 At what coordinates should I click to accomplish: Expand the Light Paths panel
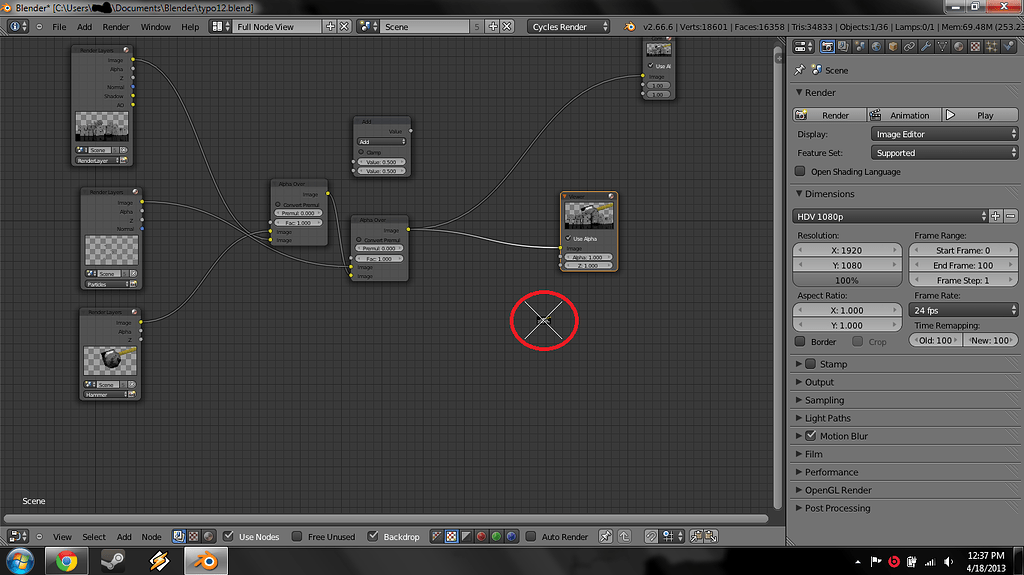(x=827, y=418)
